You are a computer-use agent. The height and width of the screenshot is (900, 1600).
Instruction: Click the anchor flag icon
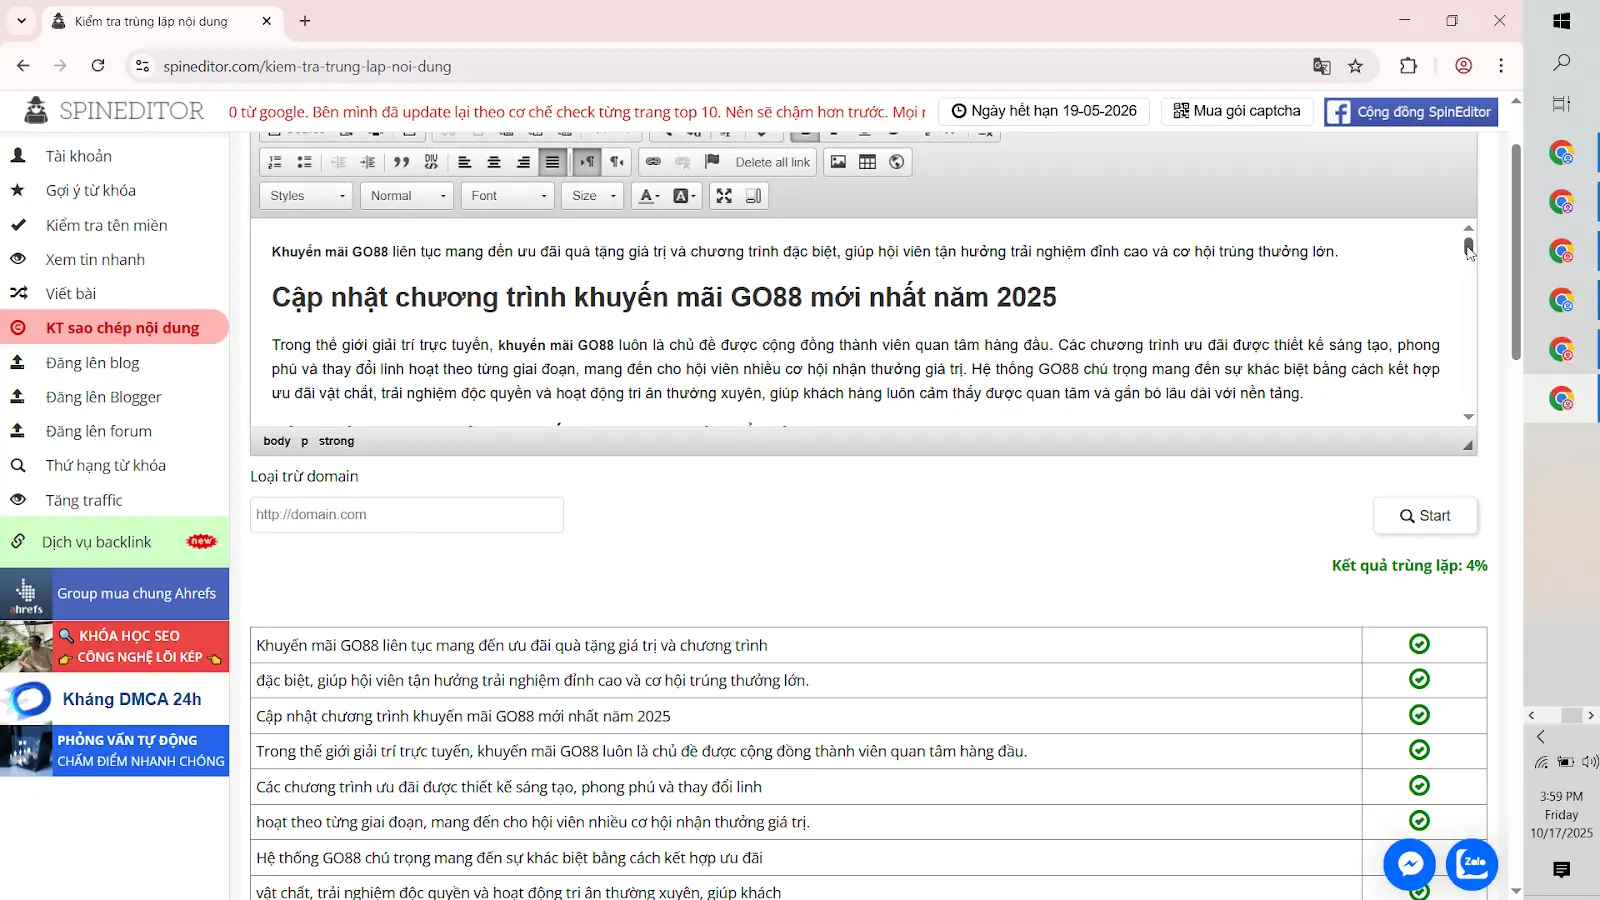coord(712,162)
